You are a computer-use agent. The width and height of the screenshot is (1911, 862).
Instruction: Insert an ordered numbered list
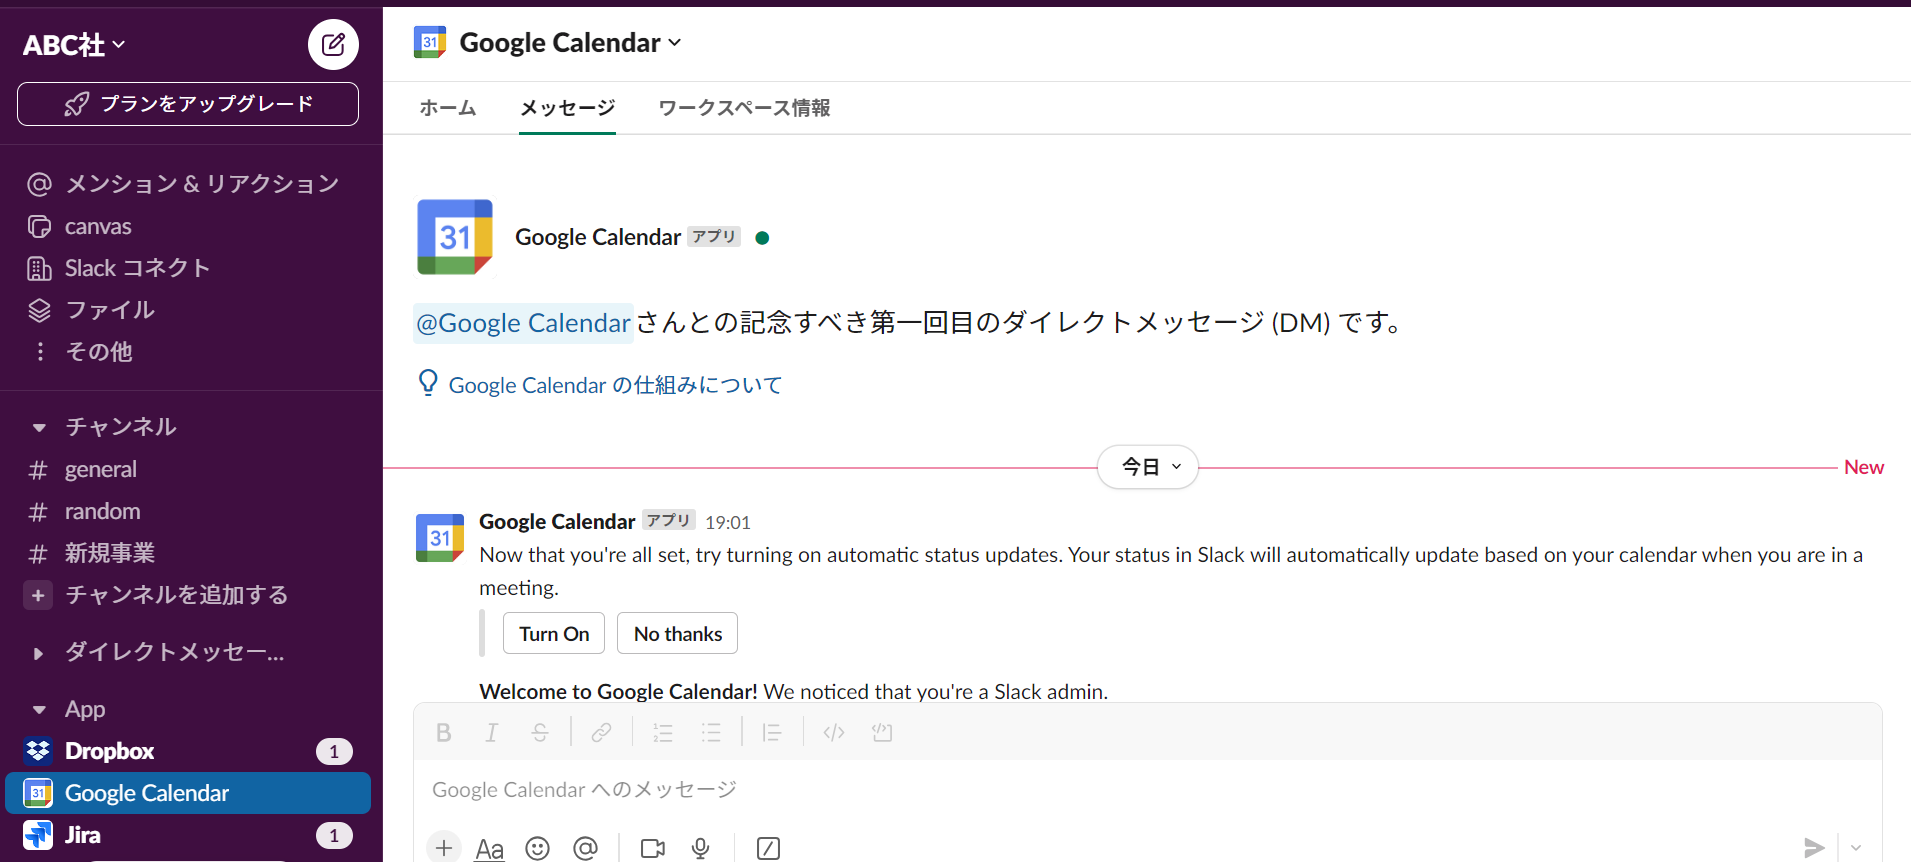pyautogui.click(x=663, y=733)
